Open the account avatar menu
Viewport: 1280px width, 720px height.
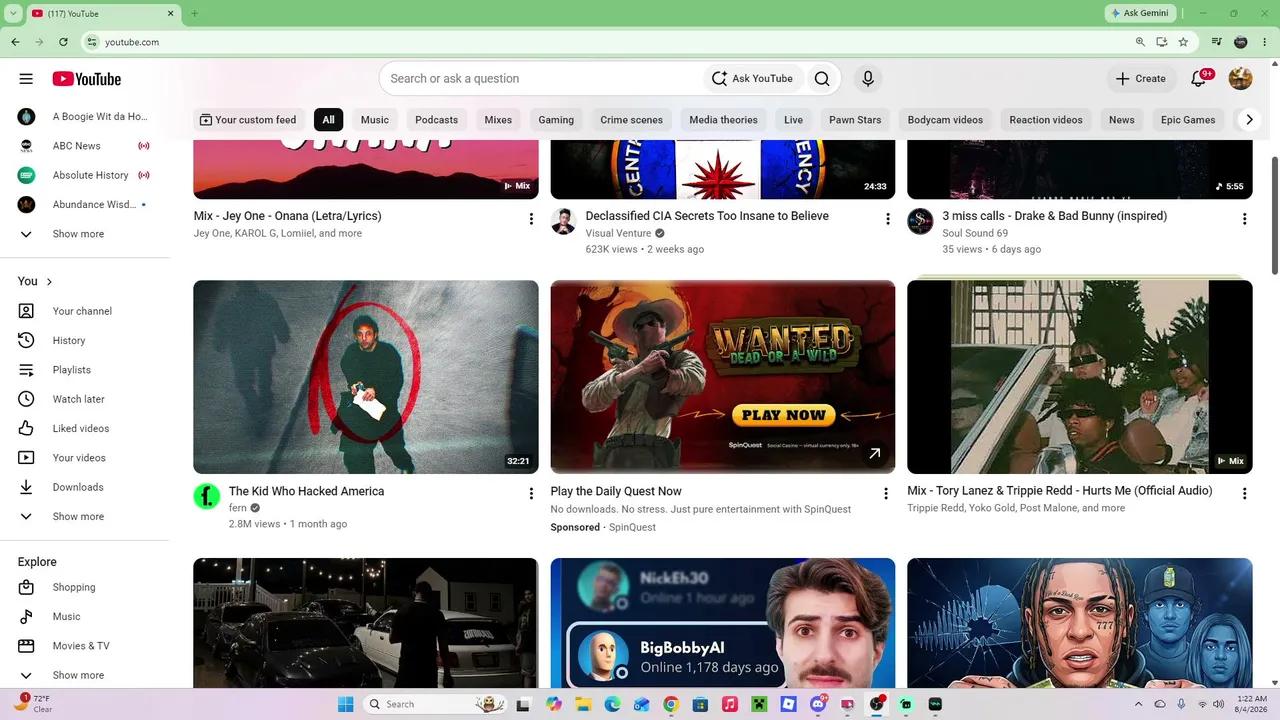point(1241,79)
